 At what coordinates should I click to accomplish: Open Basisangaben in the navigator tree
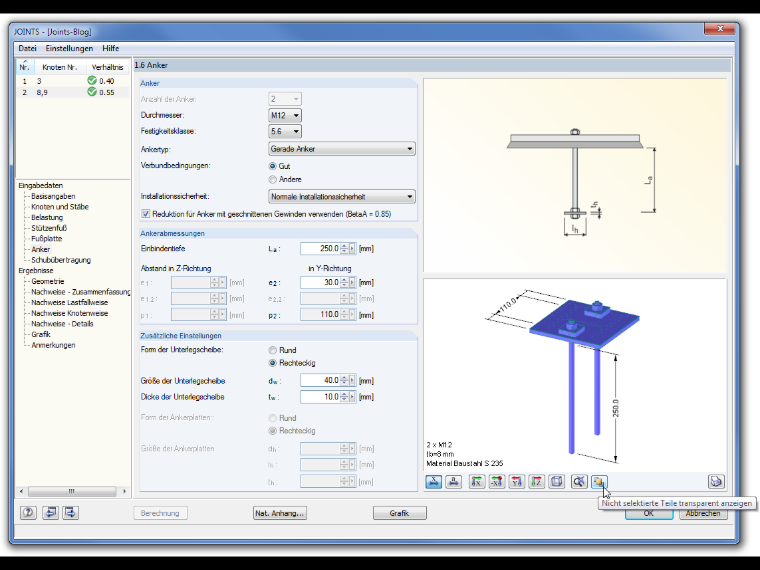(x=53, y=196)
